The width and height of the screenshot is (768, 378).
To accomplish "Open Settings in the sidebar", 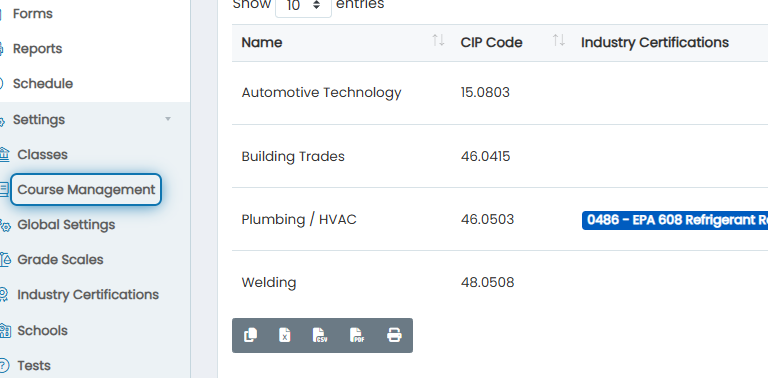I will coord(39,119).
